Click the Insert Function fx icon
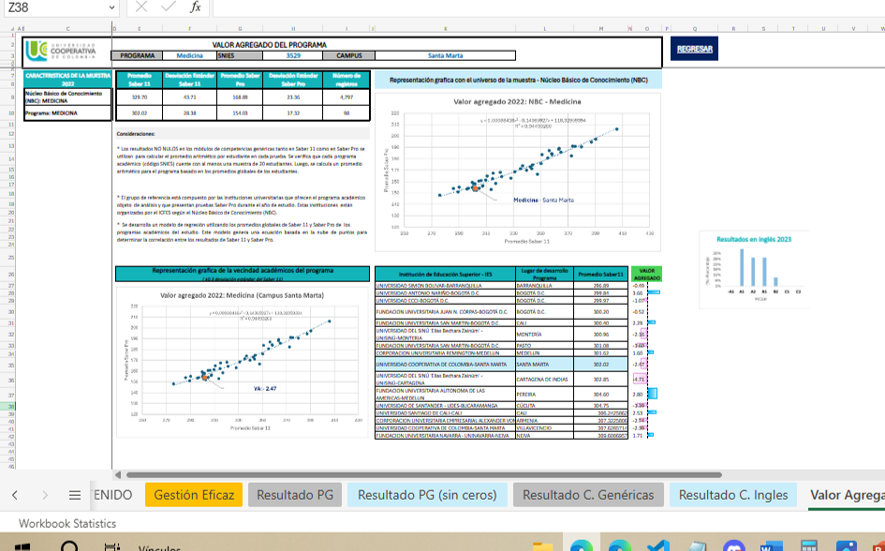The width and height of the screenshot is (885, 551). [195, 7]
